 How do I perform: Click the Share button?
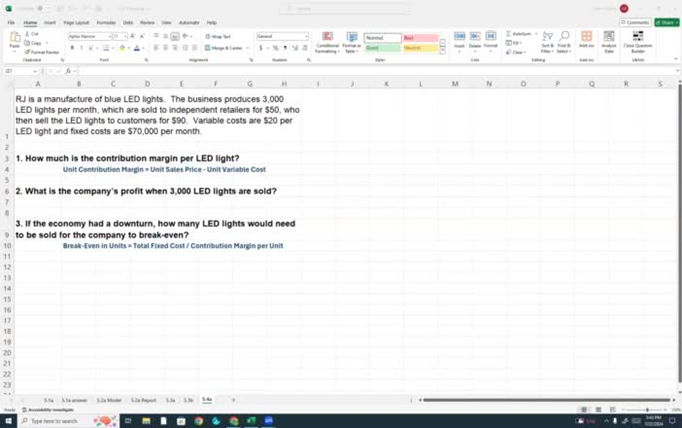pos(668,22)
